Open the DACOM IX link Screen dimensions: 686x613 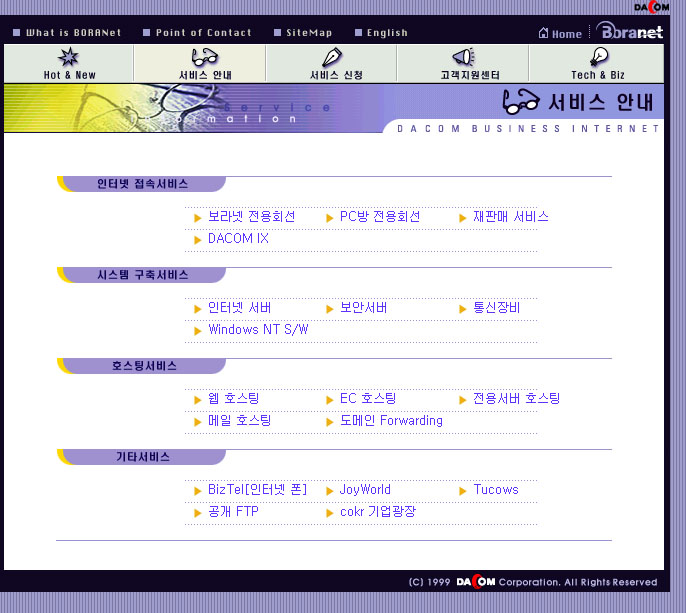coord(238,238)
